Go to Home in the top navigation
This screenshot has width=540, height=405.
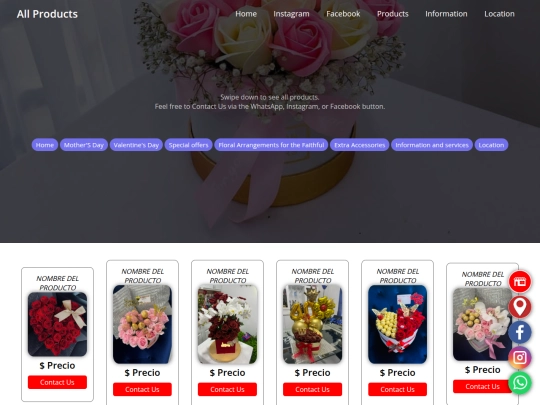[x=246, y=14]
